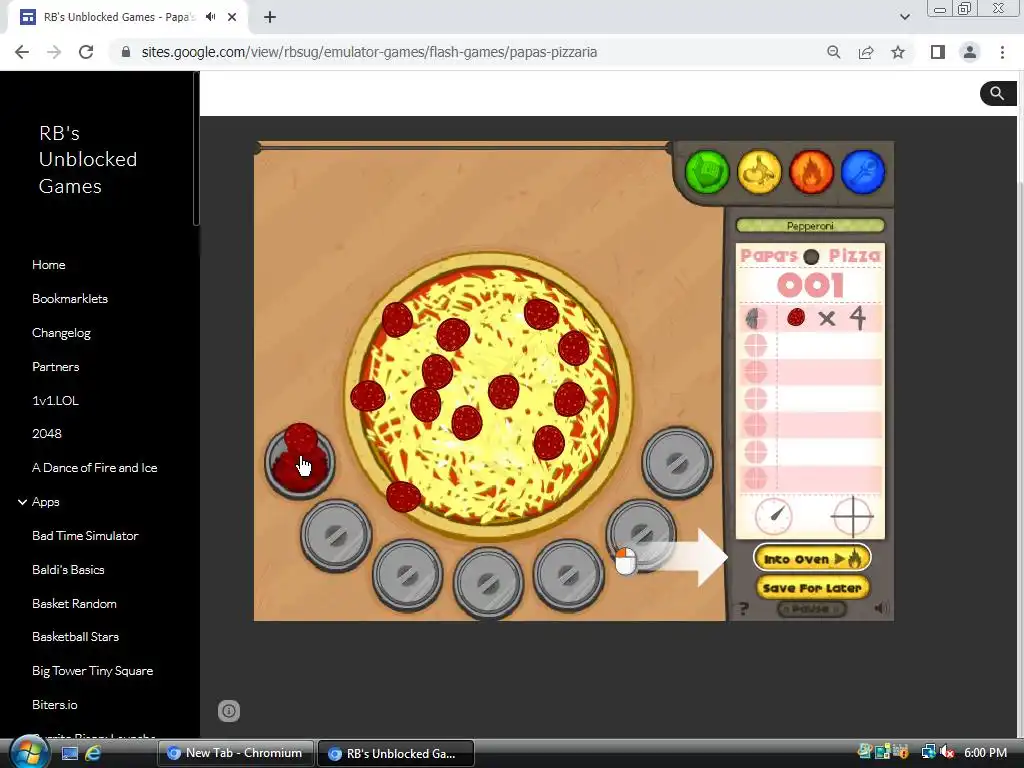Open Biters.io game
Image resolution: width=1024 pixels, height=768 pixels.
55,705
